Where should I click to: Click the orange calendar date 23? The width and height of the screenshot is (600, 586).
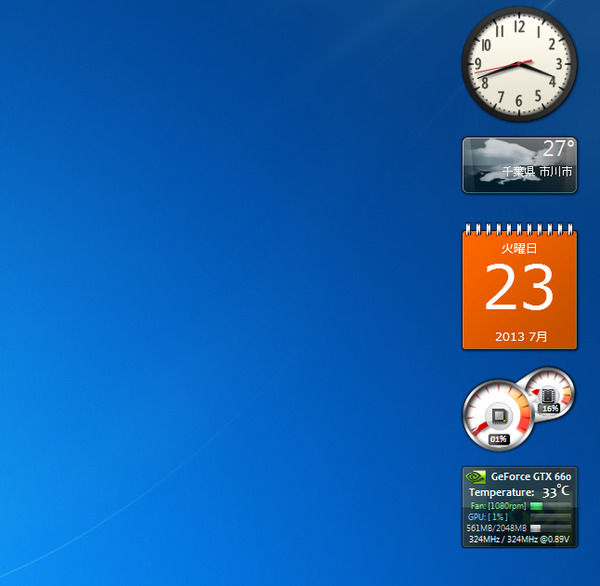click(x=519, y=286)
